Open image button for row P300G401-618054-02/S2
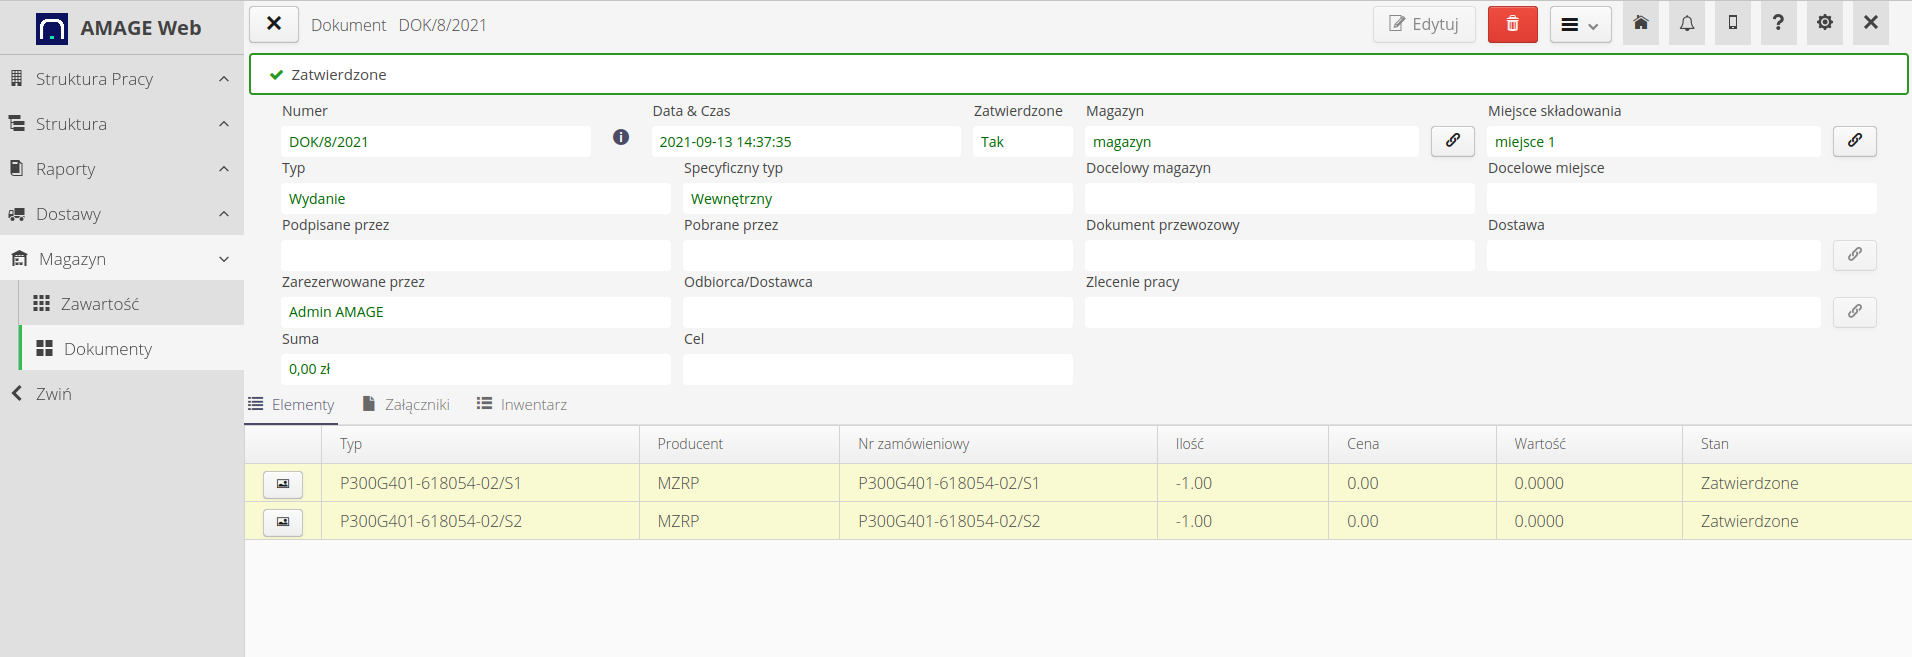The height and width of the screenshot is (657, 1912). 283,522
